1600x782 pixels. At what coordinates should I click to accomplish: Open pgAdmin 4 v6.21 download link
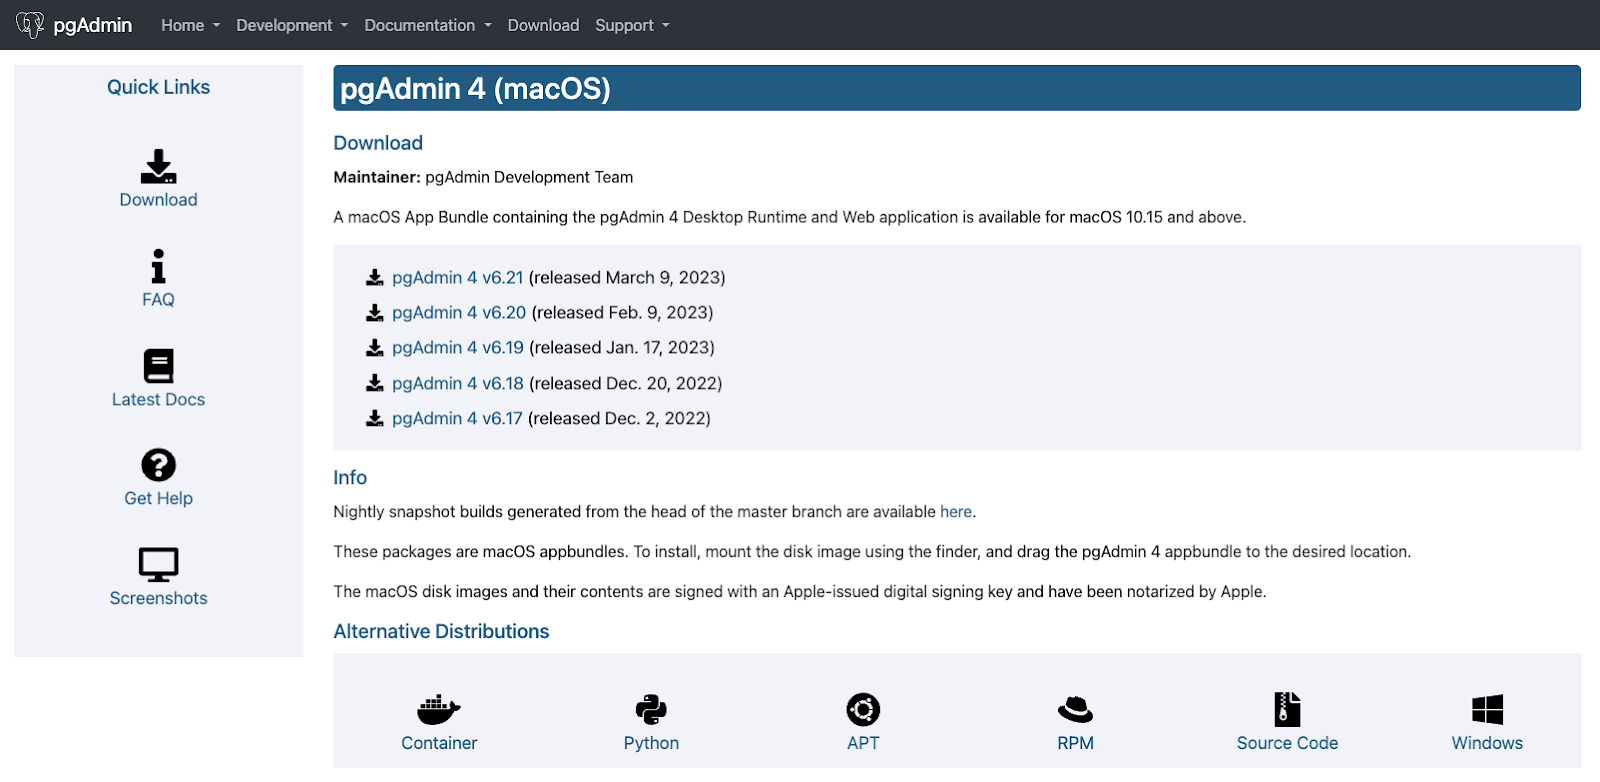point(458,277)
